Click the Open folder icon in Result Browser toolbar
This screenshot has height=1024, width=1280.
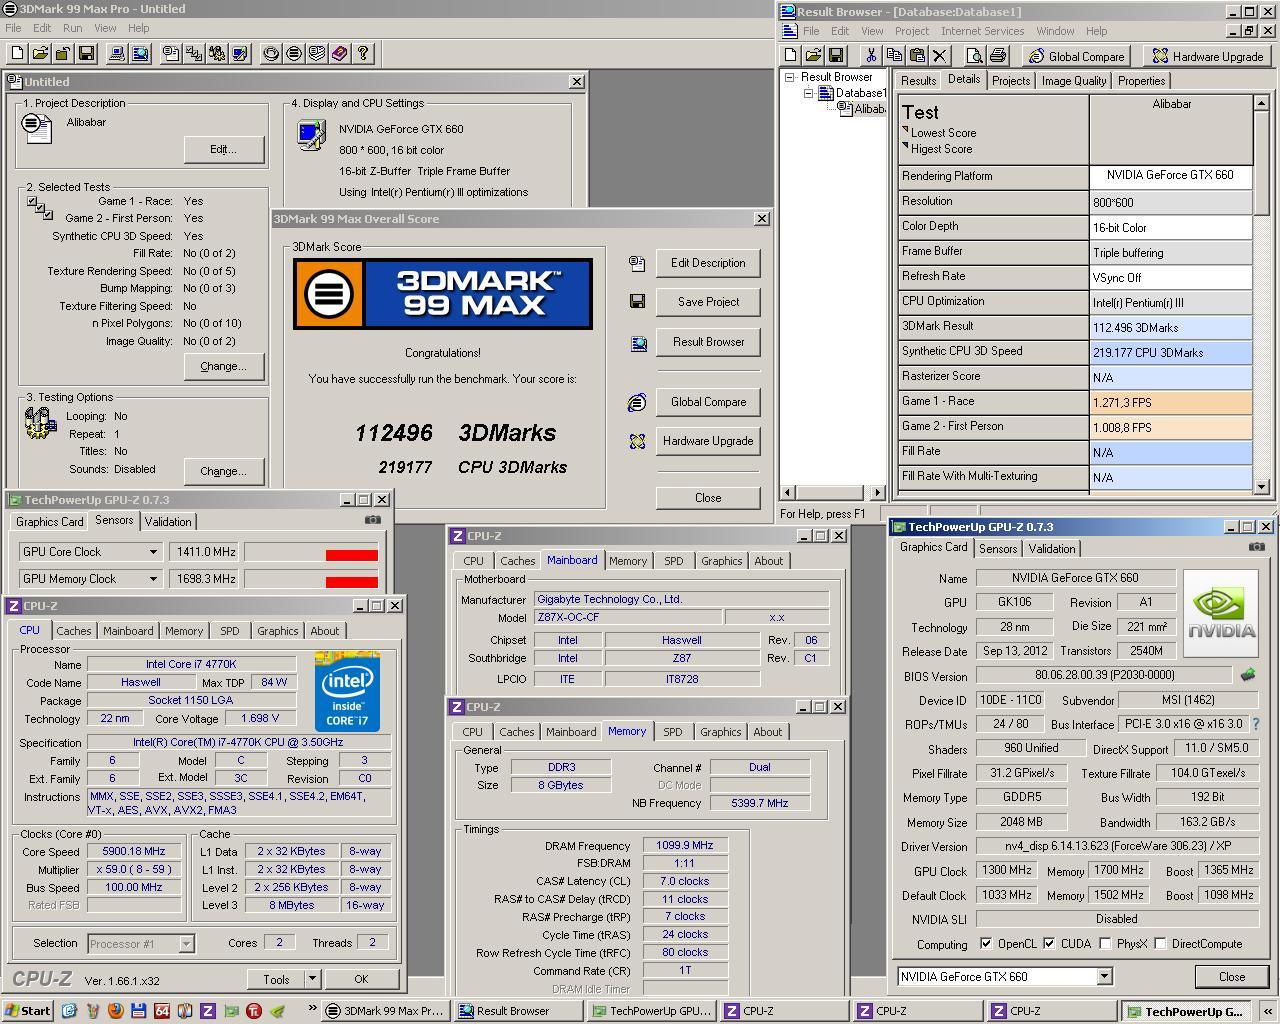pyautogui.click(x=813, y=56)
